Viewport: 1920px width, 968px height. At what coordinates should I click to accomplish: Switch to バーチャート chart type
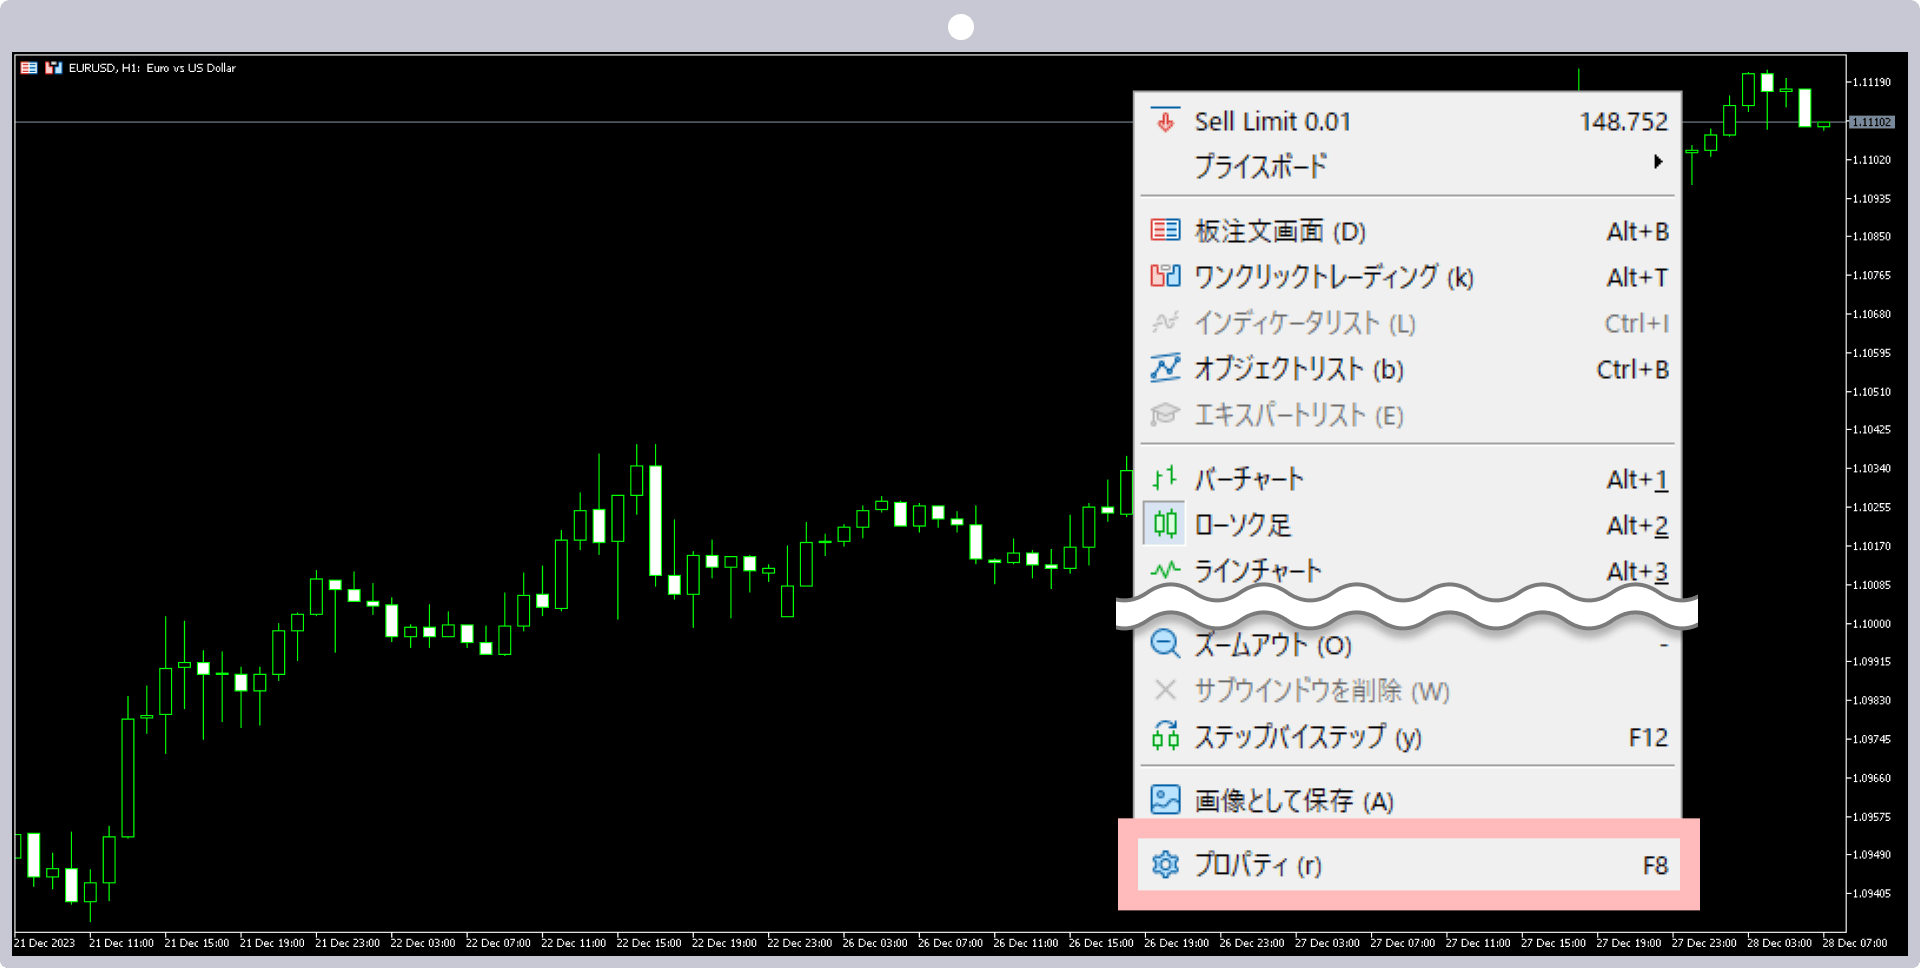[x=1408, y=479]
